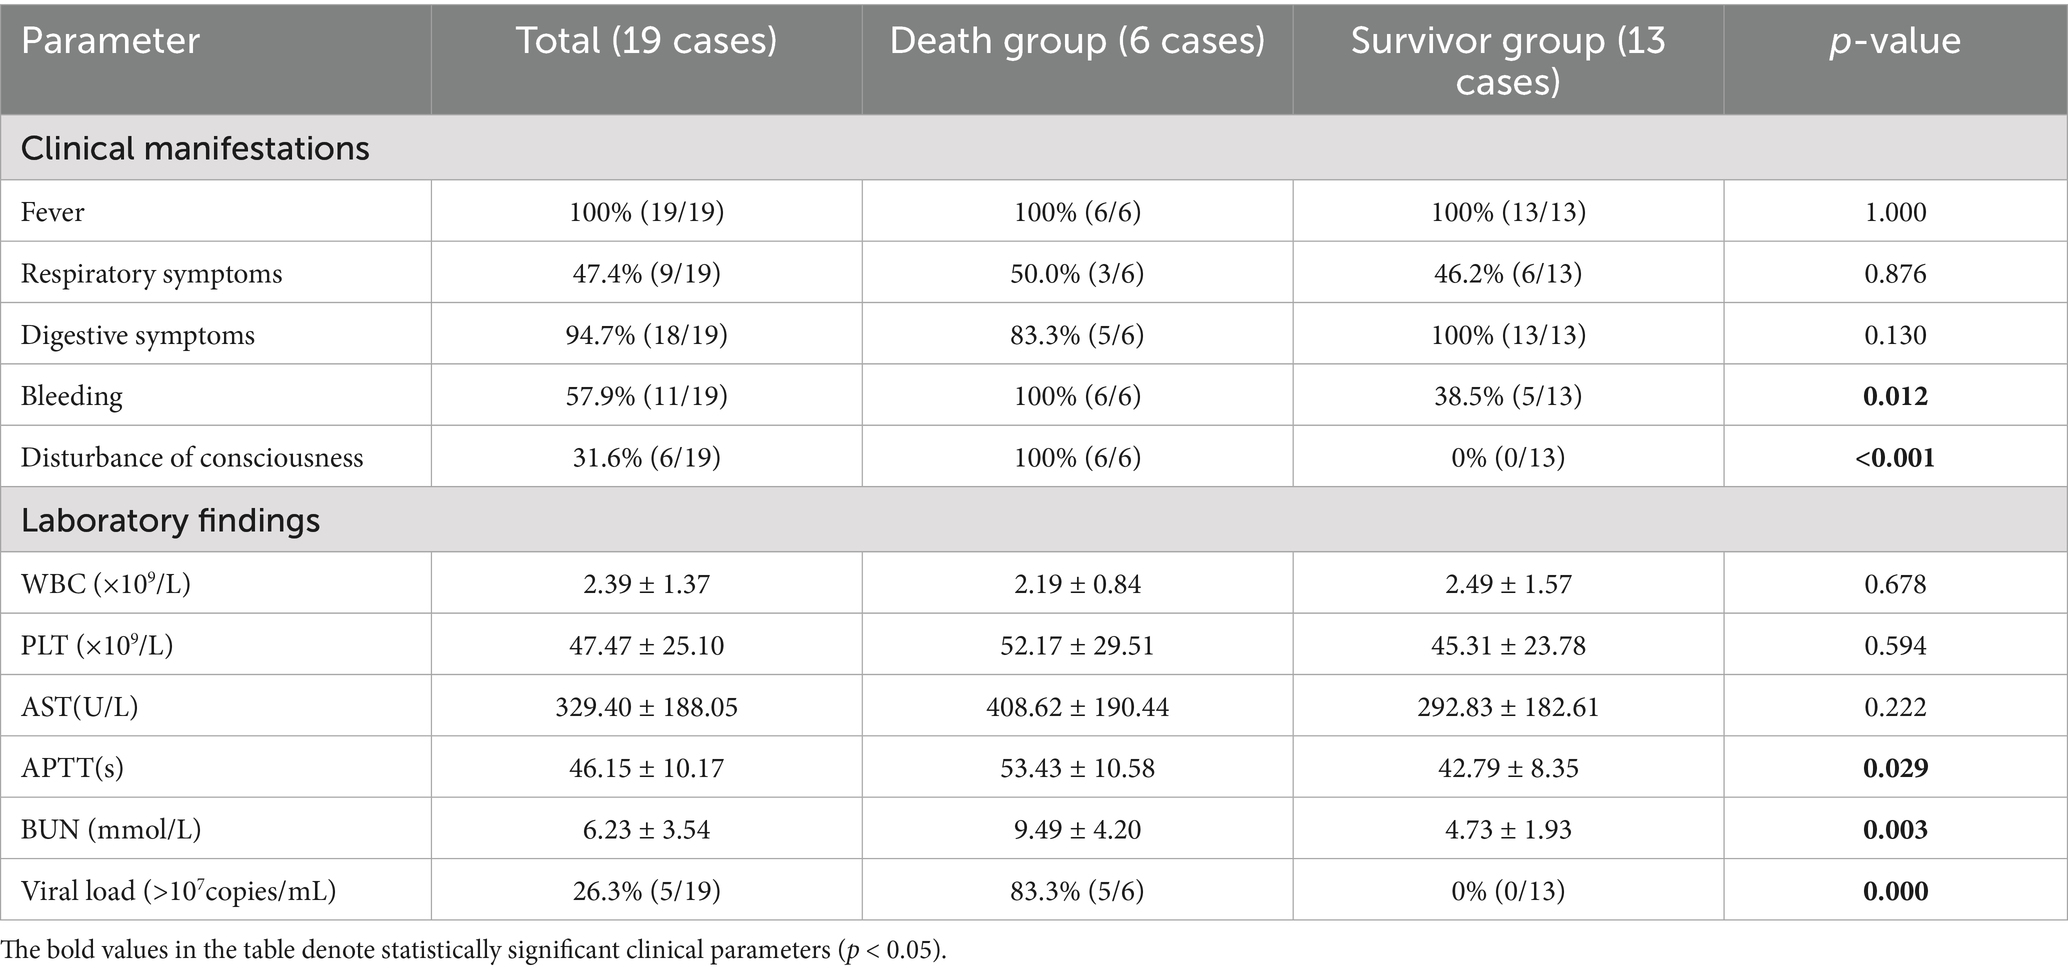Click the 408.62 ± 190.44 cell
The height and width of the screenshot is (972, 2068).
tap(1077, 707)
